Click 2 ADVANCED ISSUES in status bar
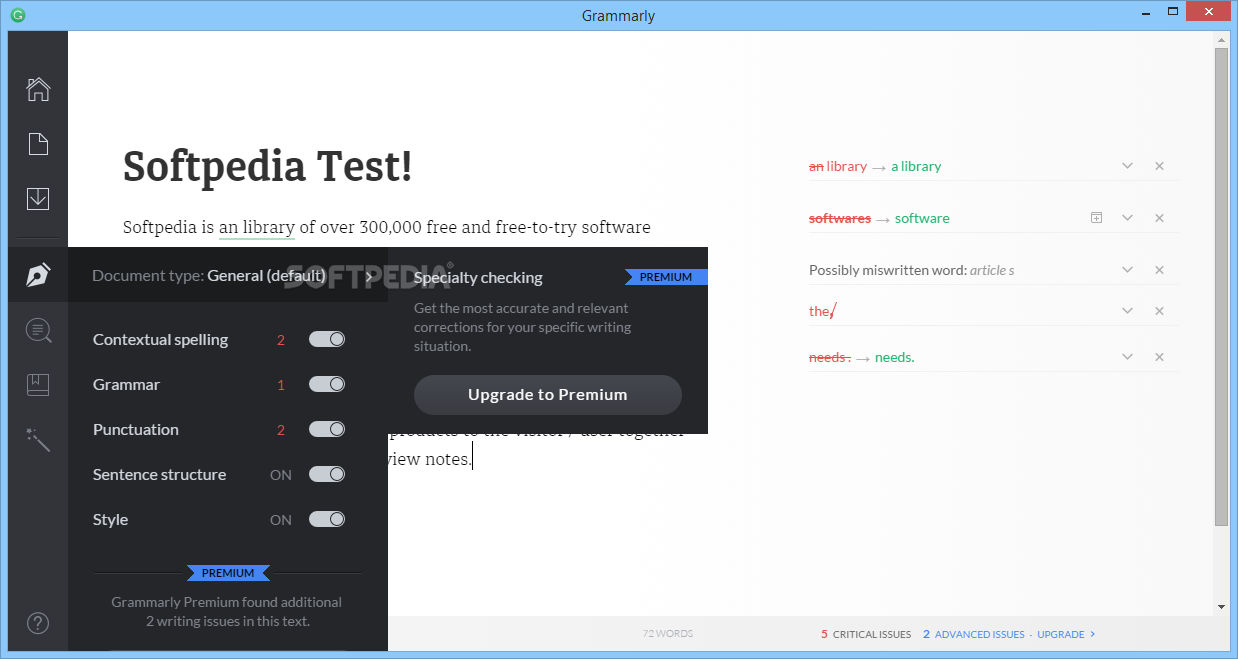1238x659 pixels. (x=973, y=634)
